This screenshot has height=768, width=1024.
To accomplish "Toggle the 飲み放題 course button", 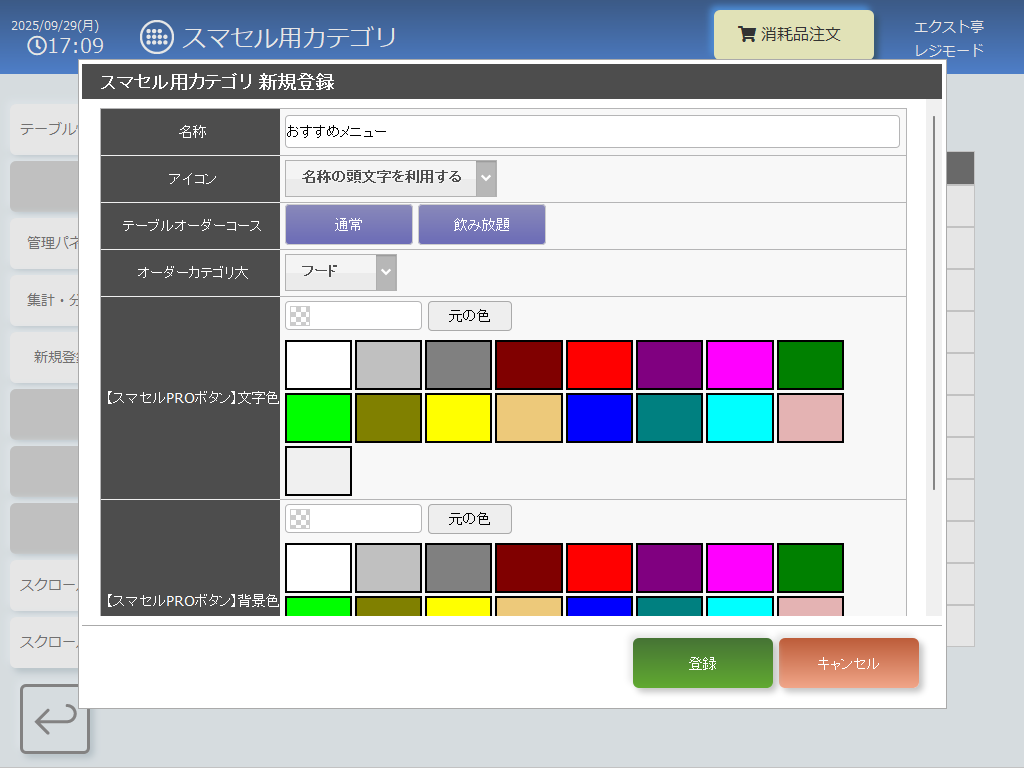I will pyautogui.click(x=481, y=225).
